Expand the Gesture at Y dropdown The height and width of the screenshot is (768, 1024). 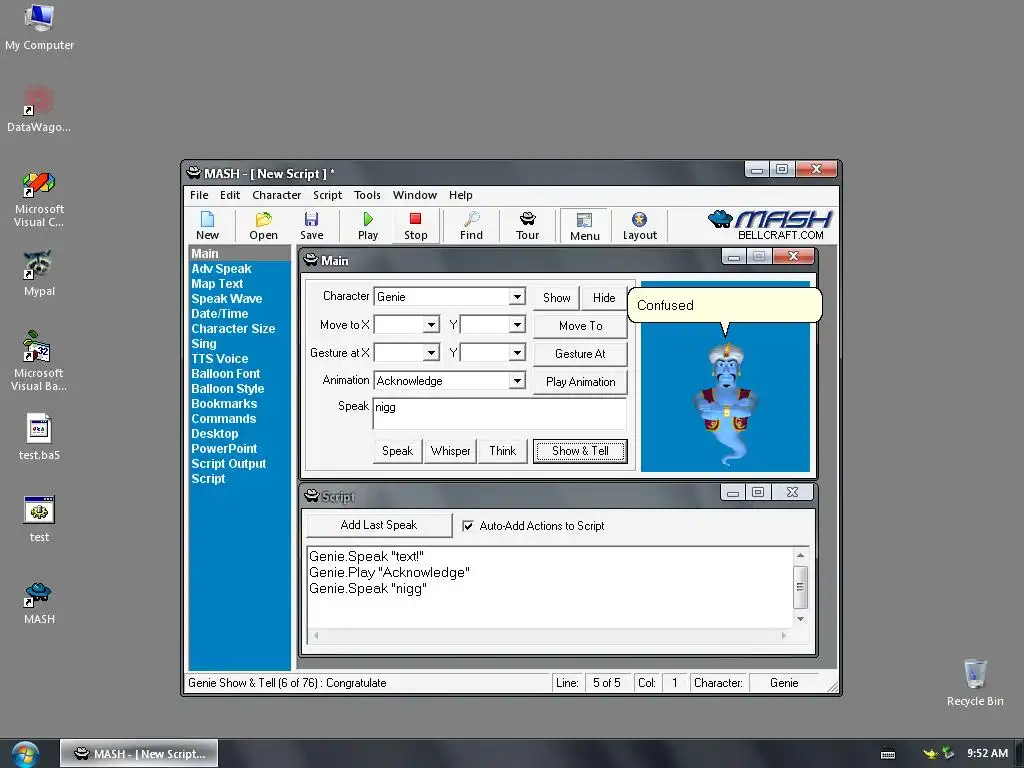point(517,353)
